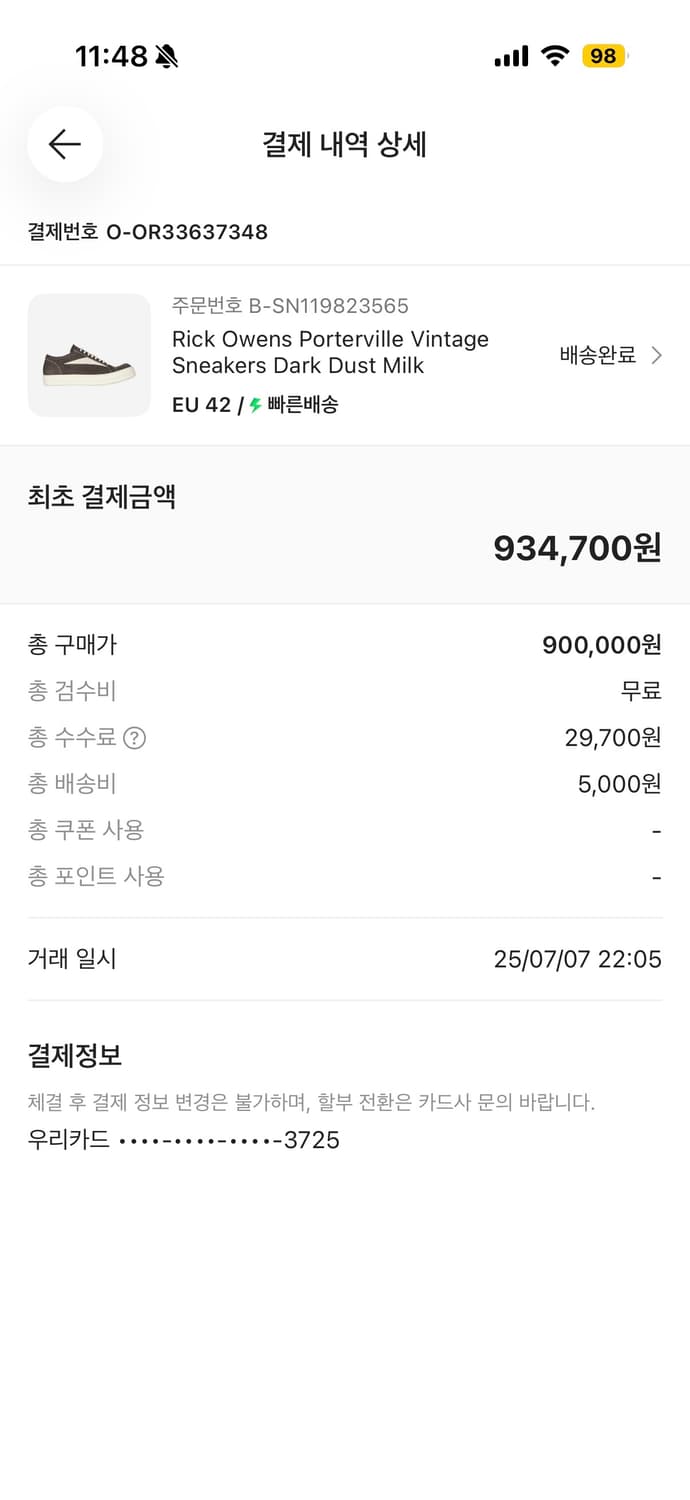690x1500 pixels.
Task: Tap 총 포인트 사용 row entry
Action: coord(345,877)
